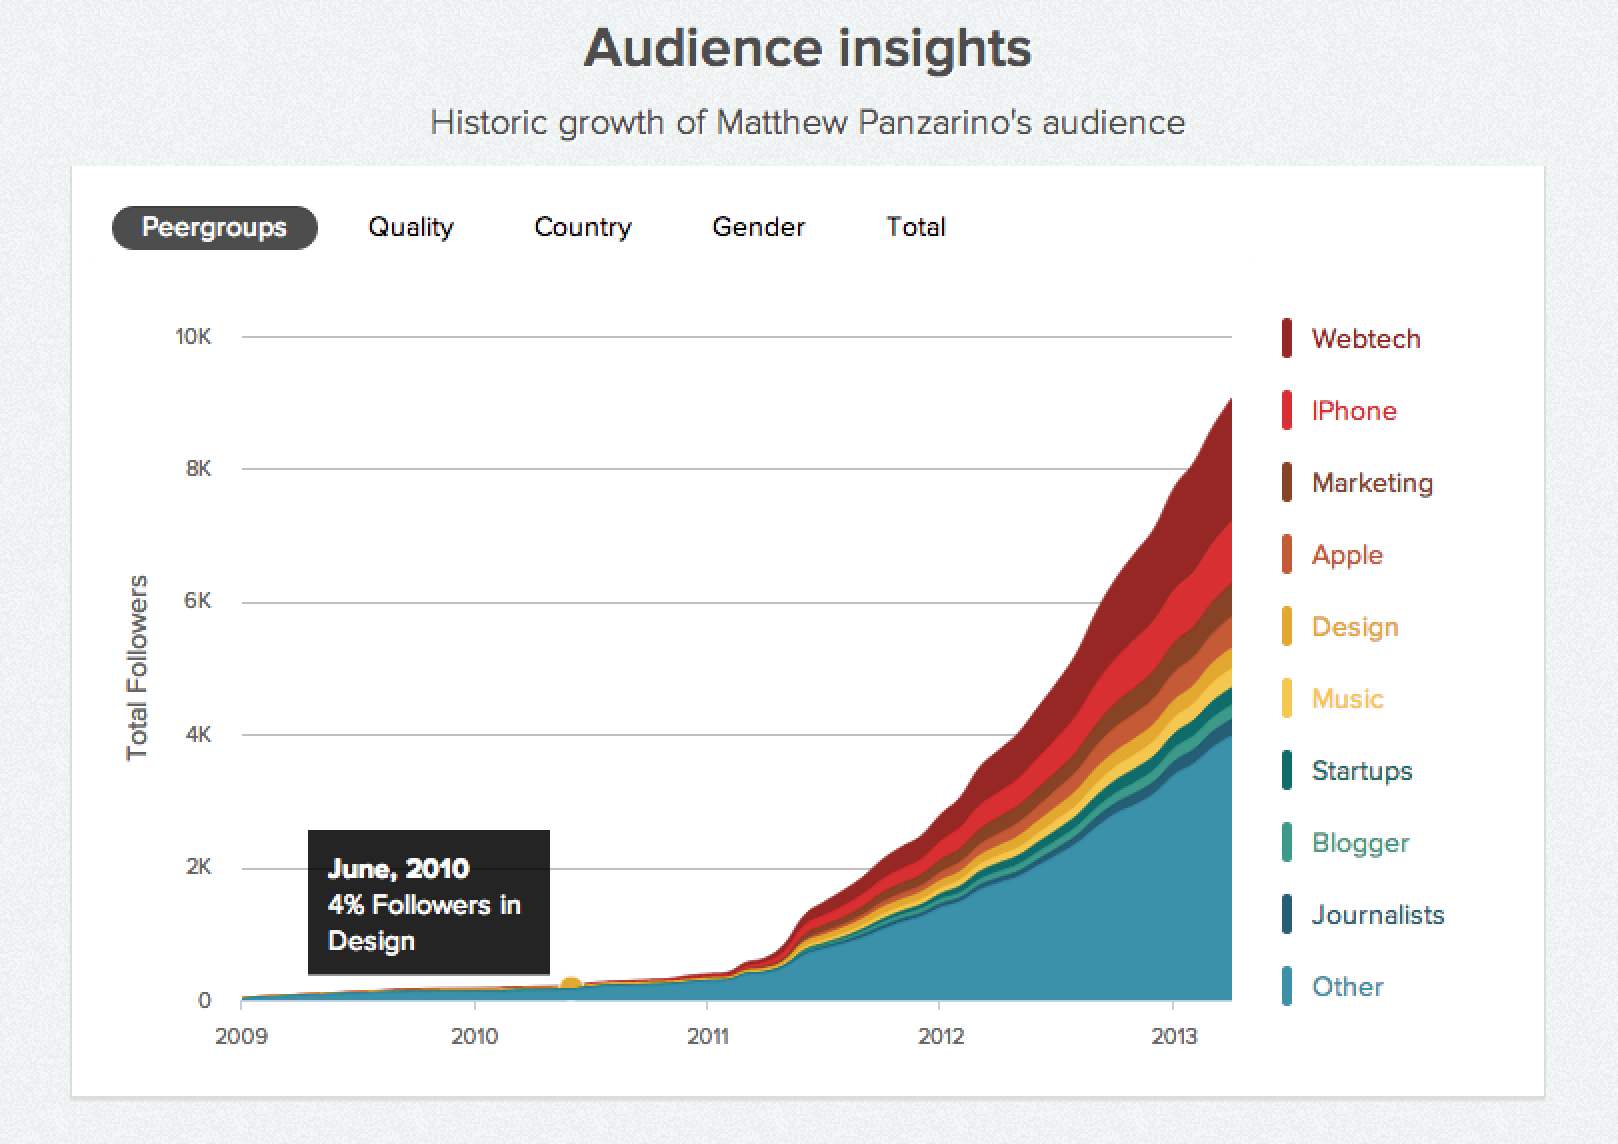Image resolution: width=1618 pixels, height=1144 pixels.
Task: Toggle the Journalists legend label
Action: click(1378, 914)
